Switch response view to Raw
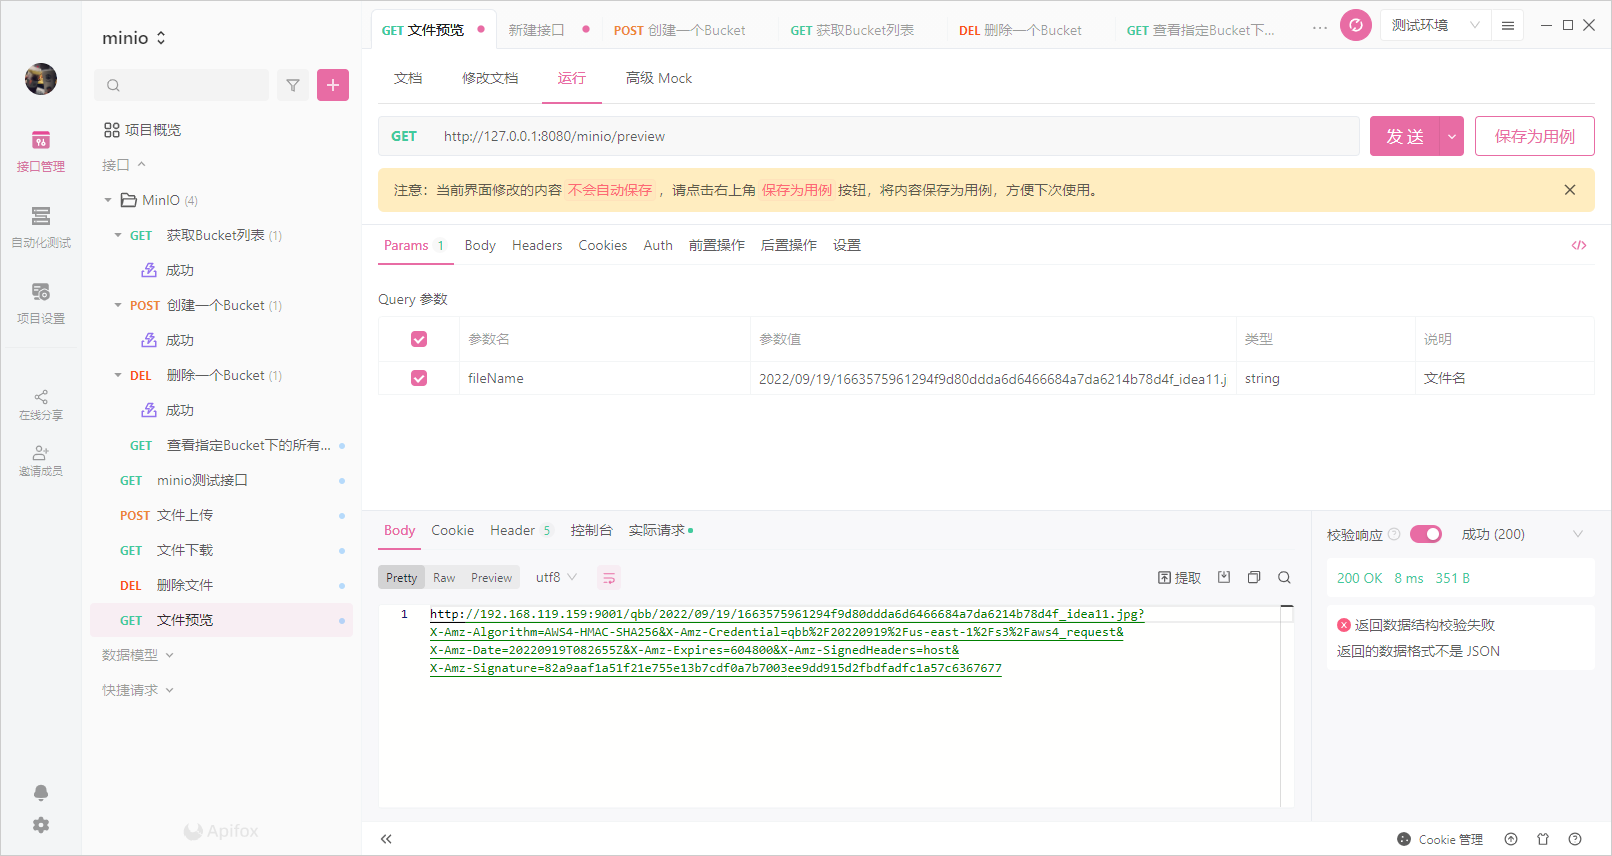The height and width of the screenshot is (856, 1612). 444,577
